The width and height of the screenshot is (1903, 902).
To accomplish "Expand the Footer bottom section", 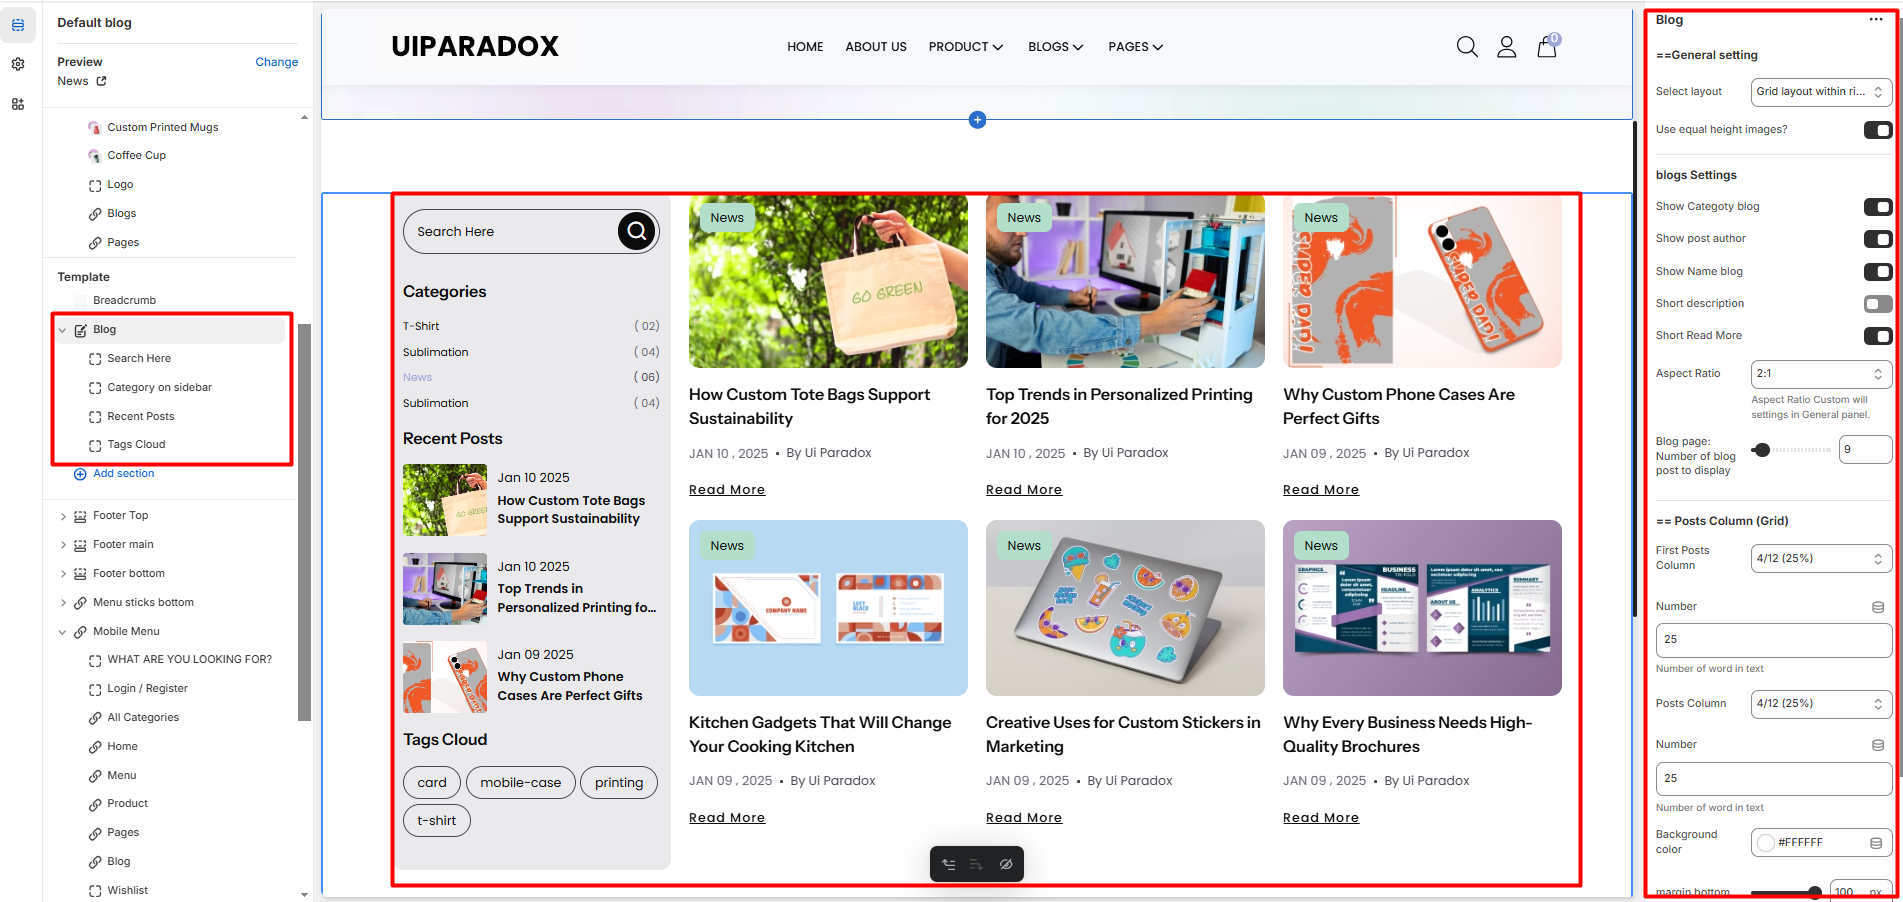I will pos(63,574).
